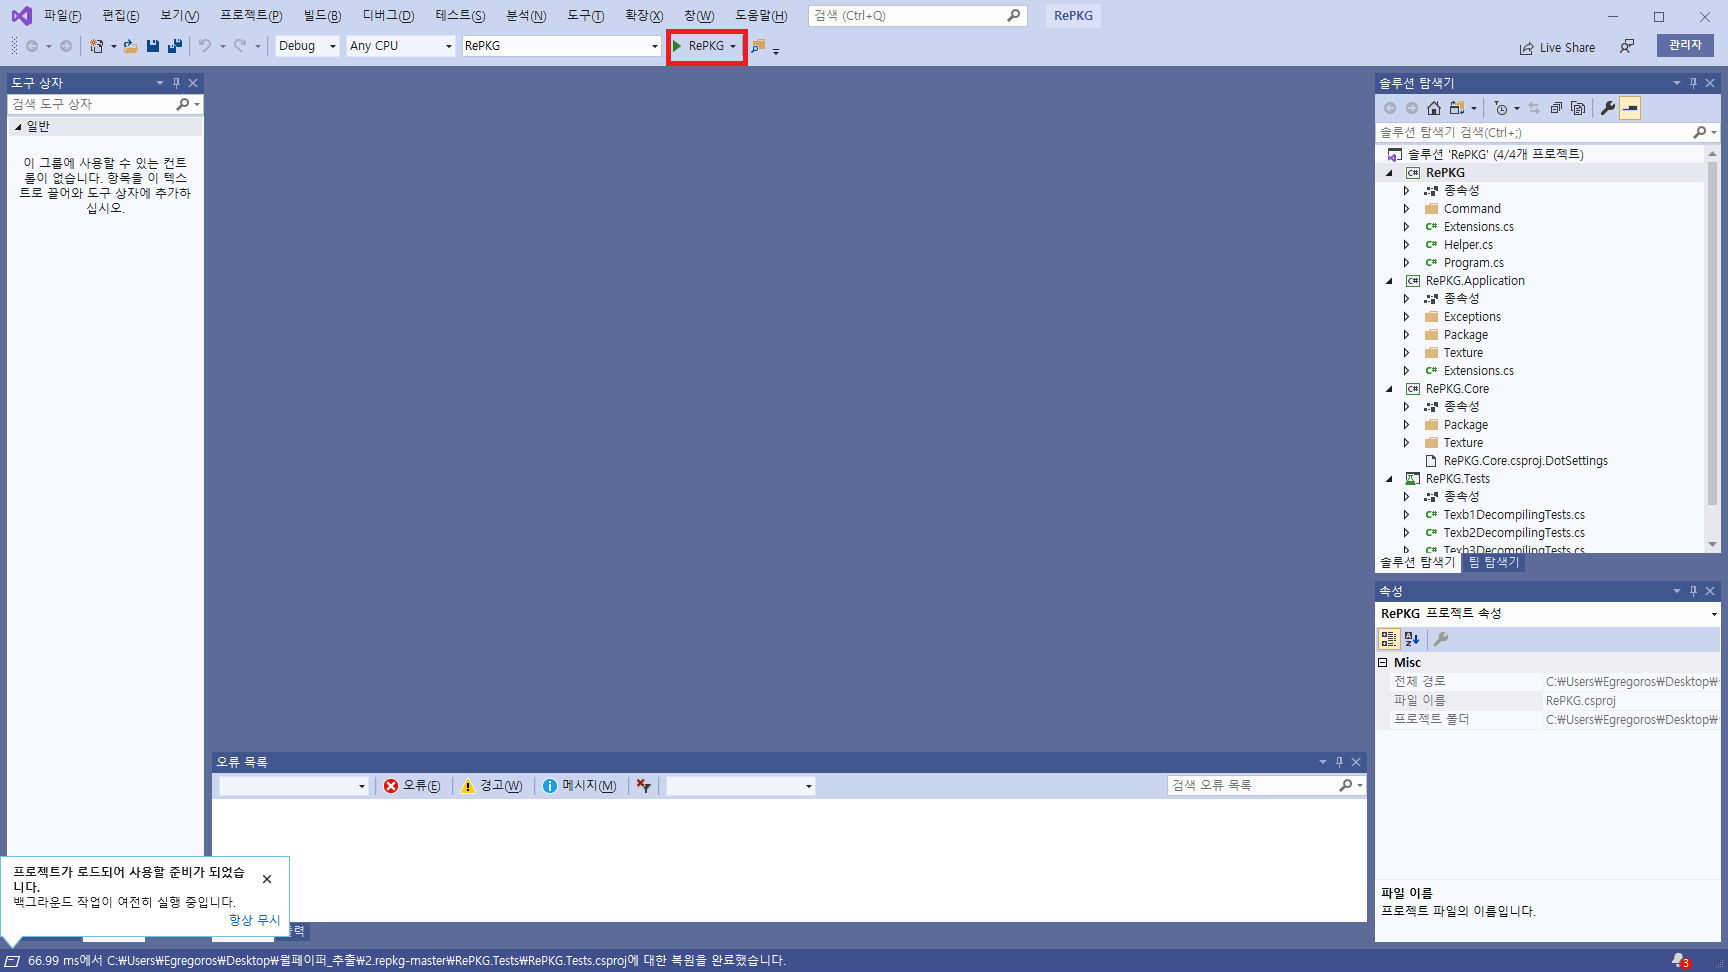
Task: Click the Save single-disk toolbar icon
Action: click(x=153, y=46)
